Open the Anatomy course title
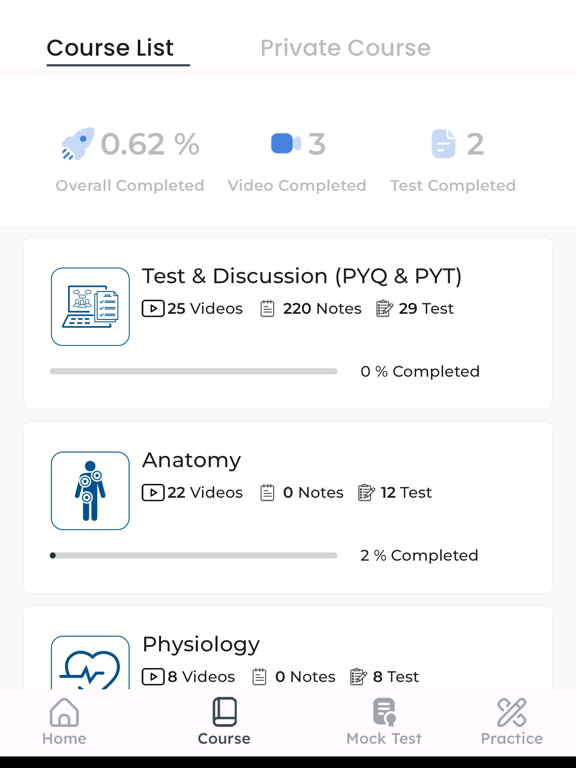This screenshot has width=576, height=768. [x=192, y=460]
